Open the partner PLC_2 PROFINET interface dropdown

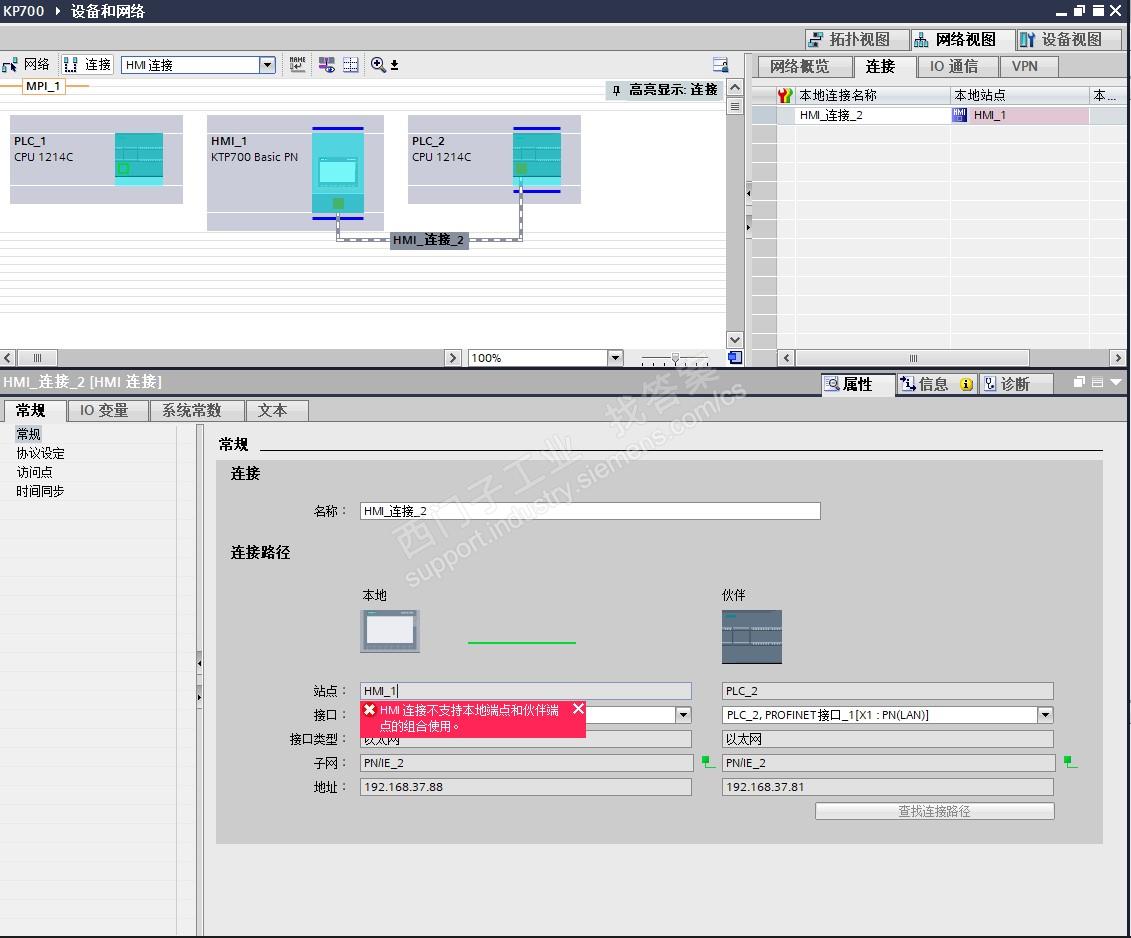point(1045,715)
